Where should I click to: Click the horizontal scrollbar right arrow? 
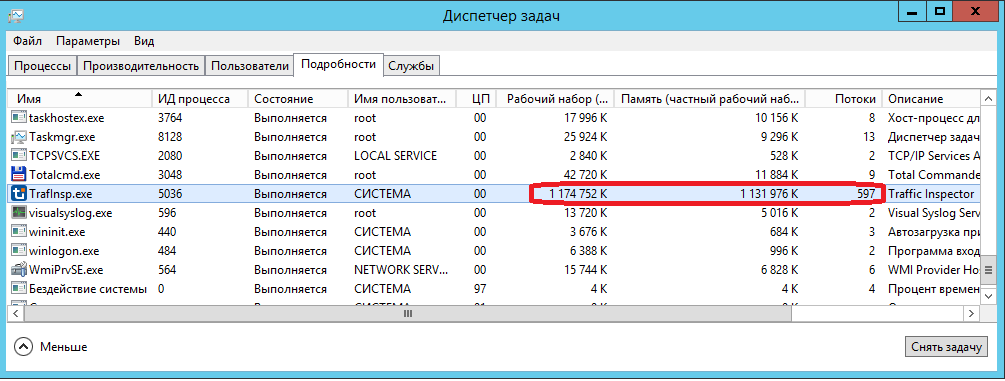tap(972, 314)
